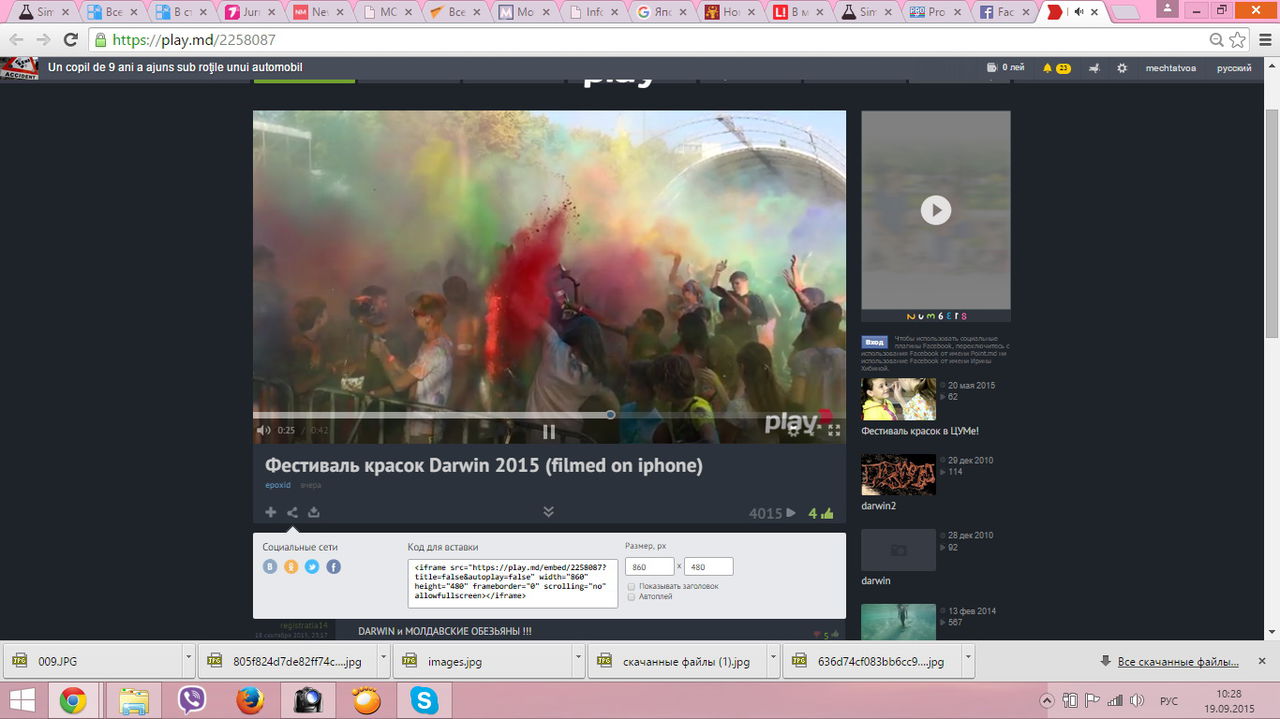
Task: Open dropdown for 636d74cf083bb6cc9 download
Action: pyautogui.click(x=967, y=661)
